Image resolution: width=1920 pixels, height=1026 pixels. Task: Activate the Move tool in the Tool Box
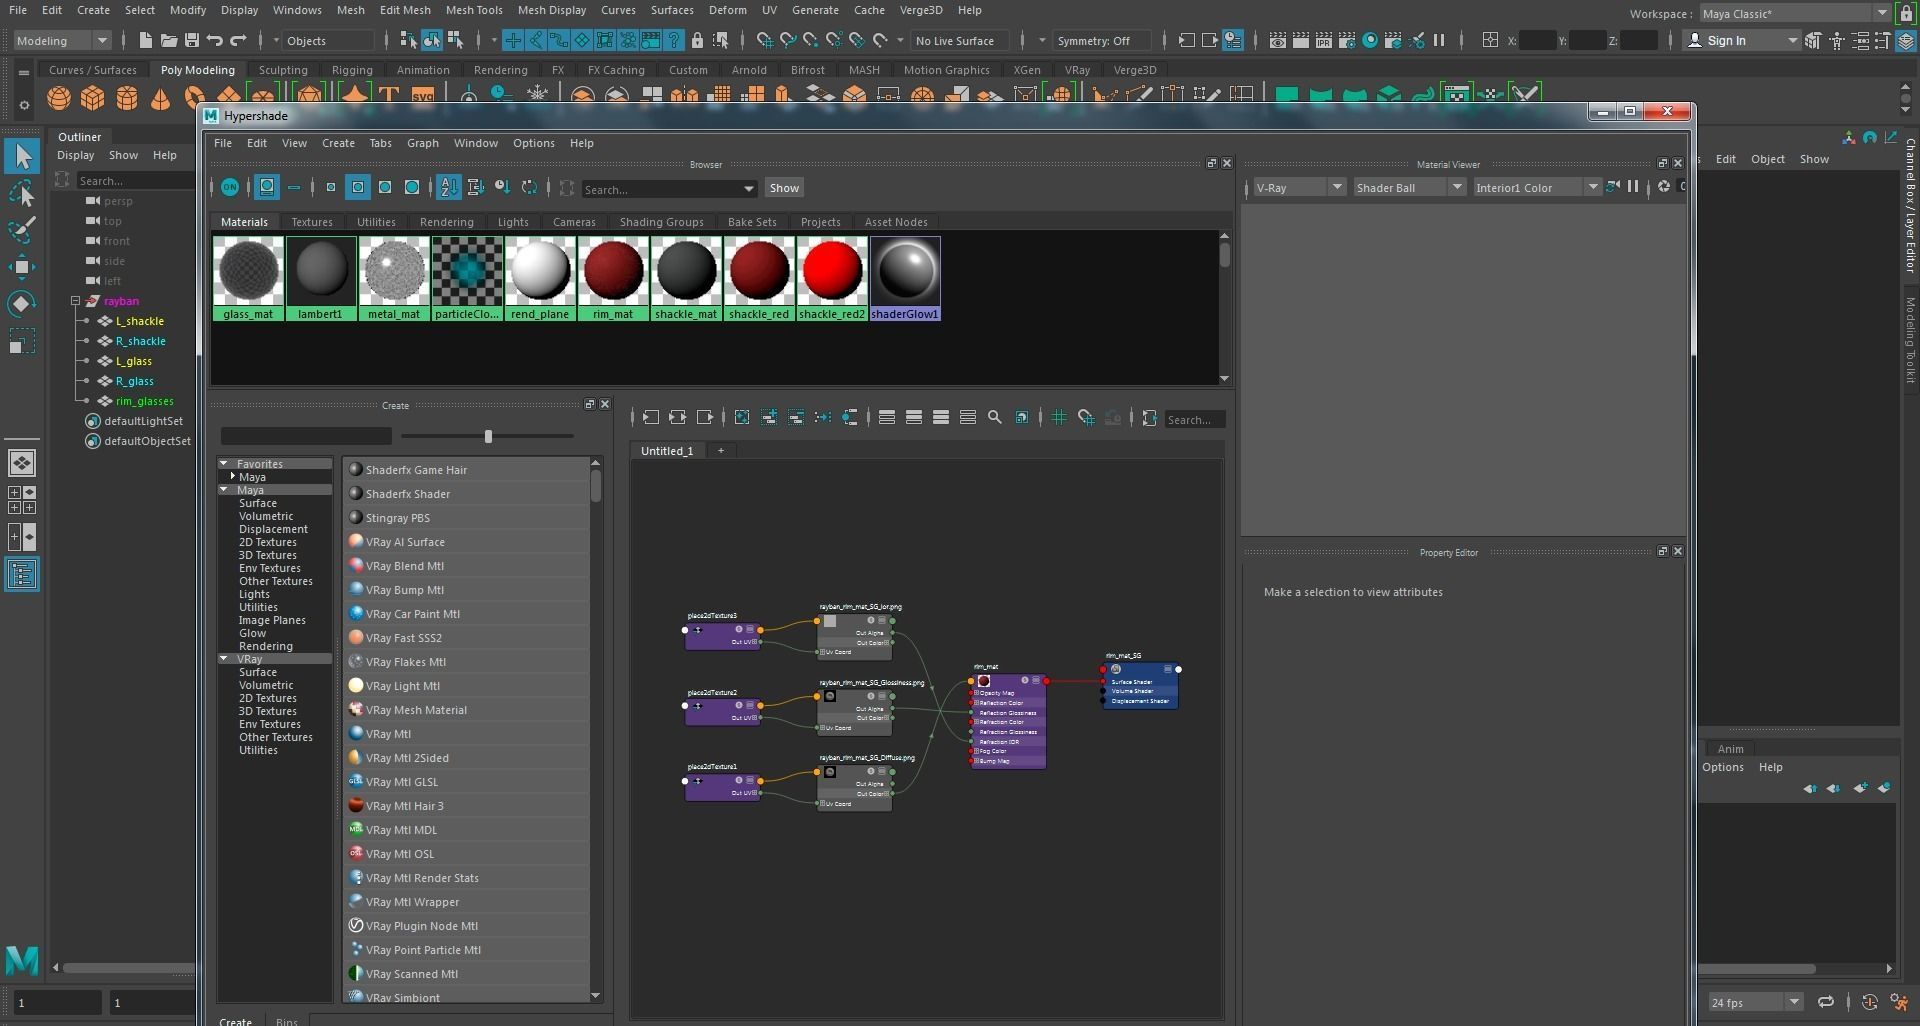pos(22,266)
